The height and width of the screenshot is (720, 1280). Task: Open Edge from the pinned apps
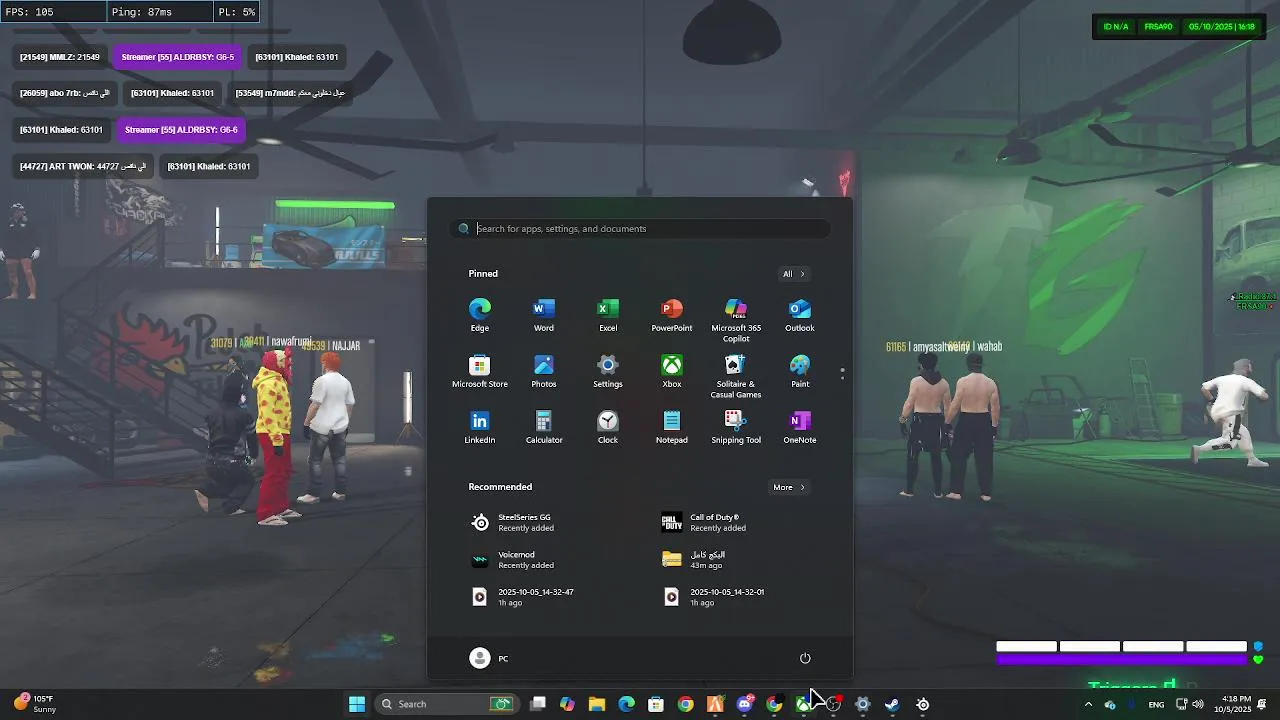tap(480, 315)
